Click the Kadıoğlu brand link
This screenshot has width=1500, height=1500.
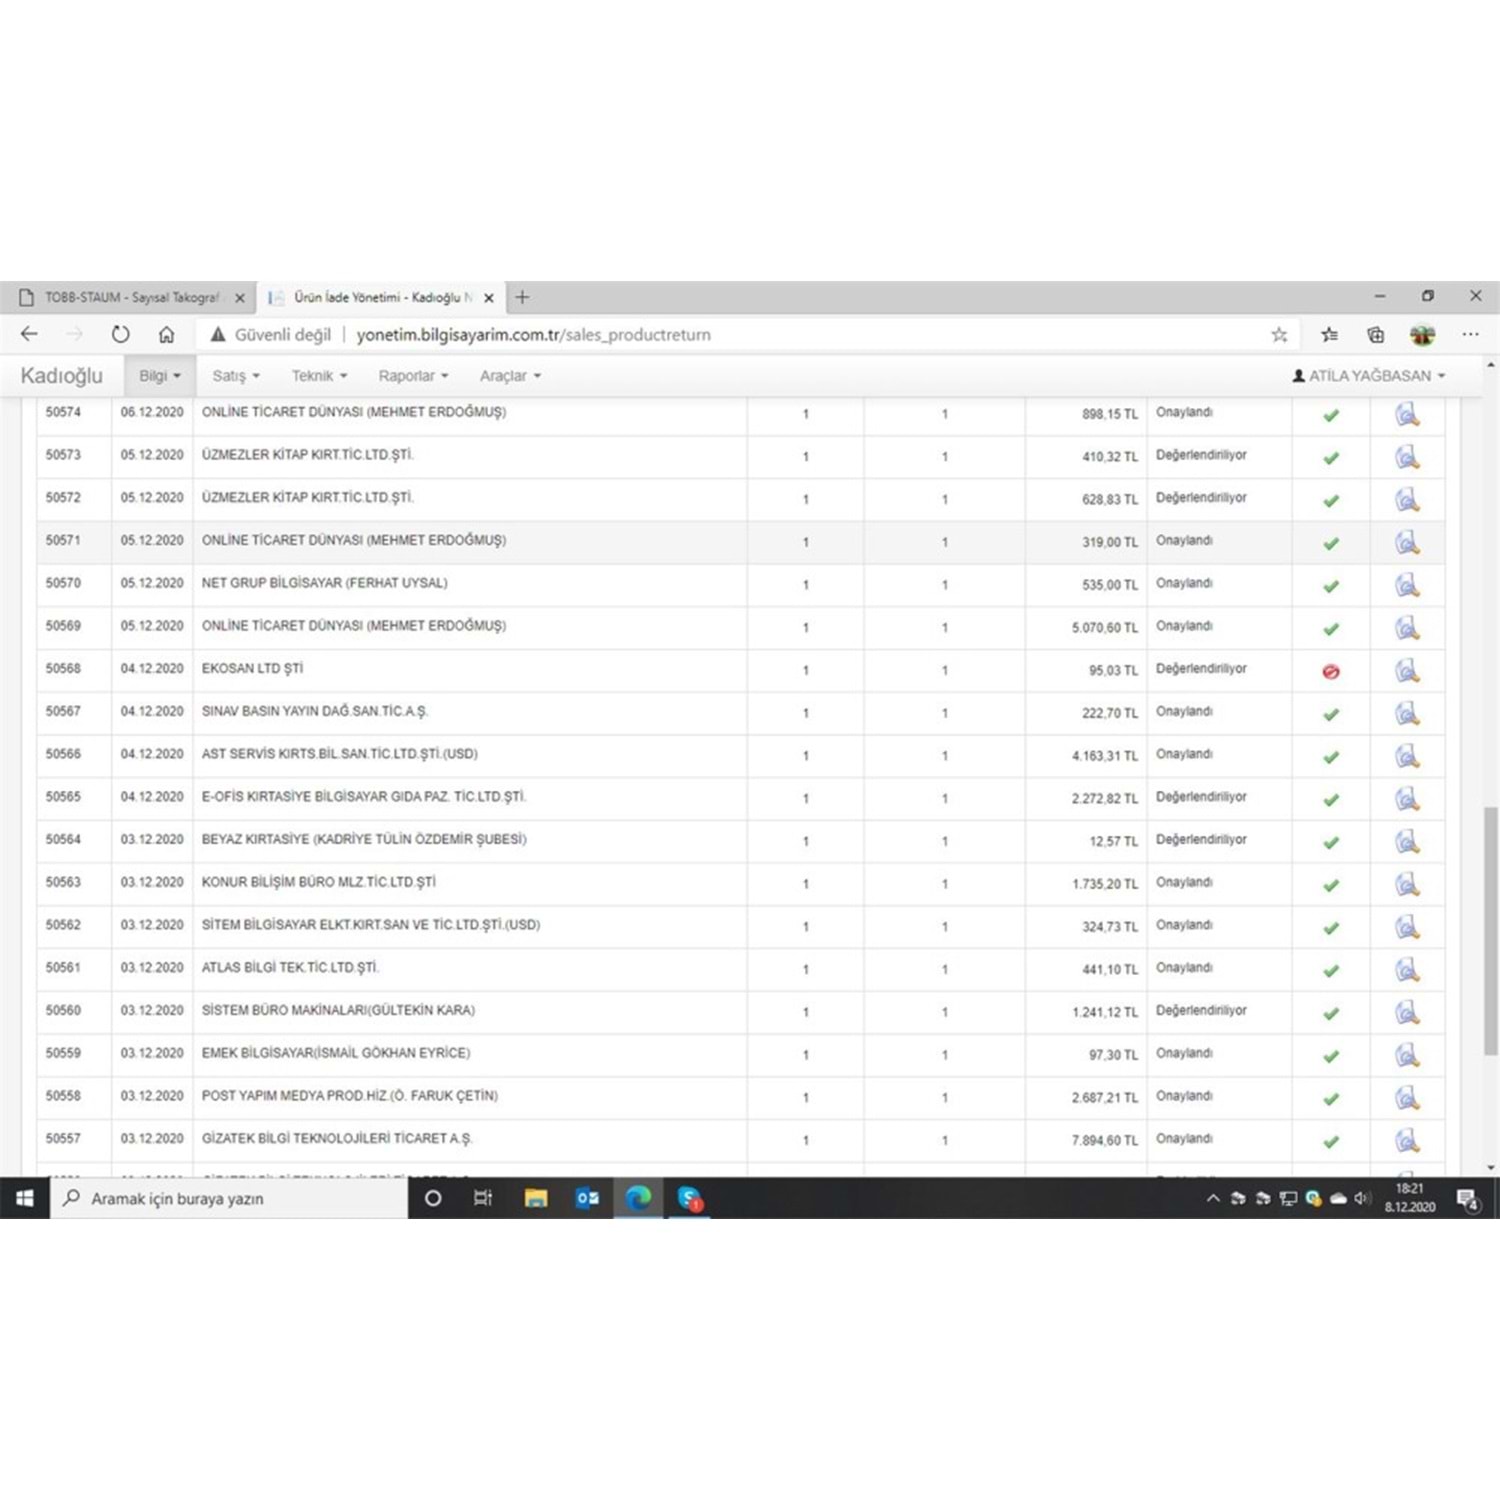pyautogui.click(x=62, y=376)
